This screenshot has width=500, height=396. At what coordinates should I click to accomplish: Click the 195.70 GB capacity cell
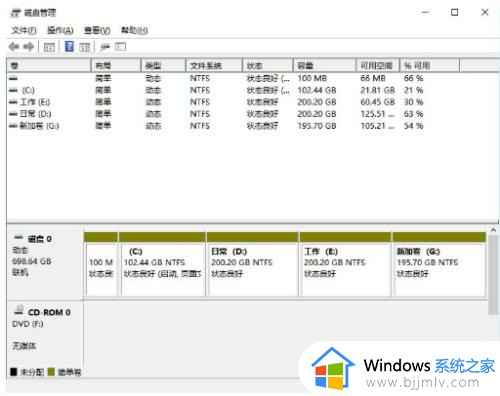[317, 126]
